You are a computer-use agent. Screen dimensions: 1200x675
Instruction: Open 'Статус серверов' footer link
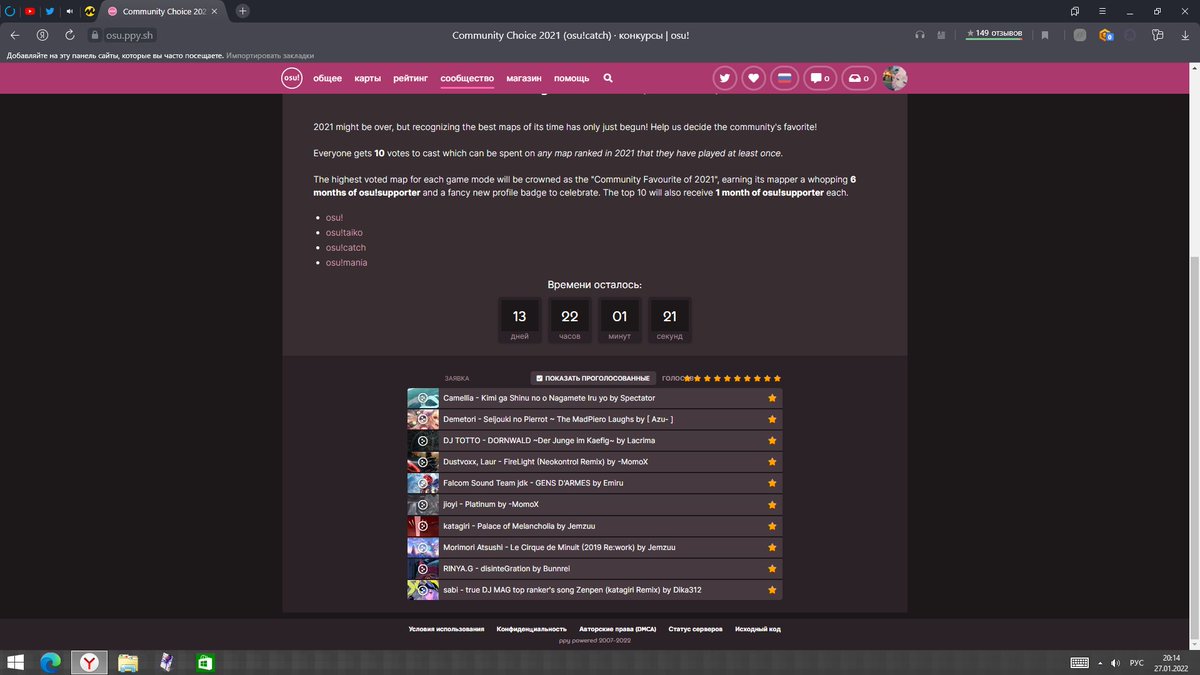tap(696, 629)
